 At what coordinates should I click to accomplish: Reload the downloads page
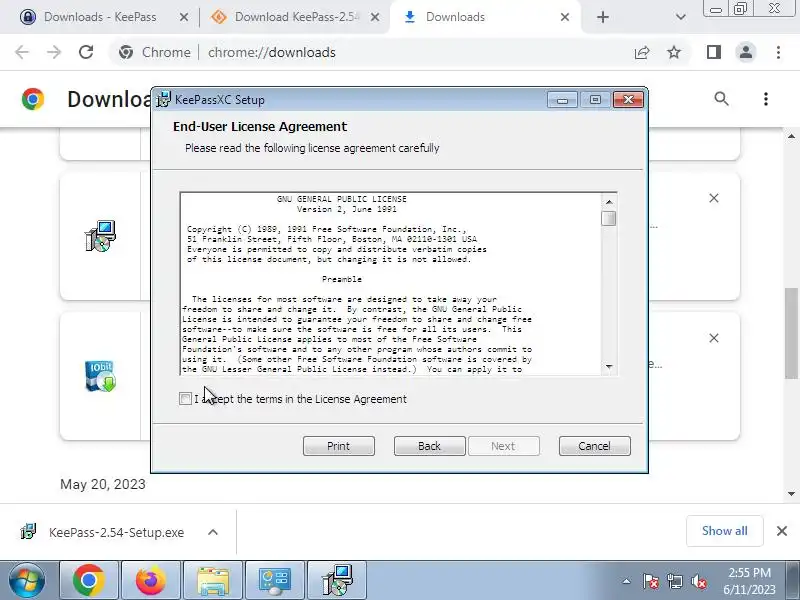pos(86,52)
